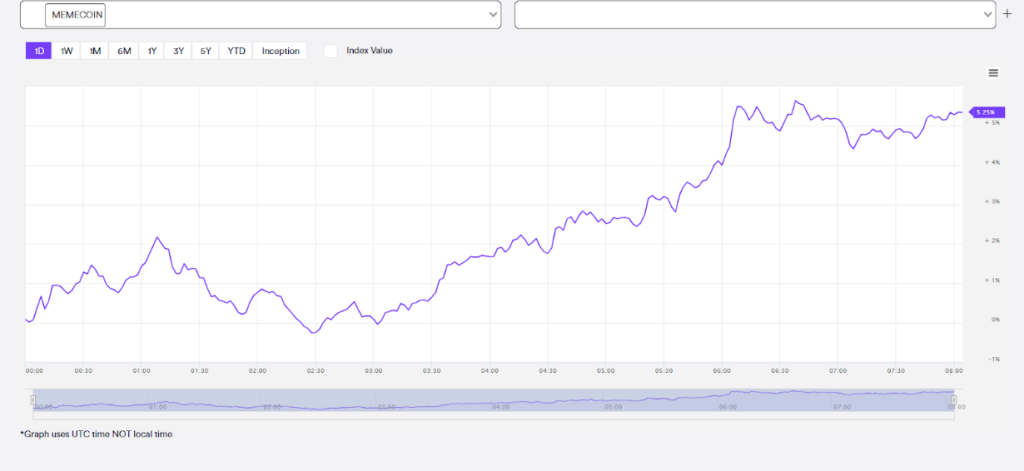Click the 08:00 x-axis label

(x=954, y=370)
